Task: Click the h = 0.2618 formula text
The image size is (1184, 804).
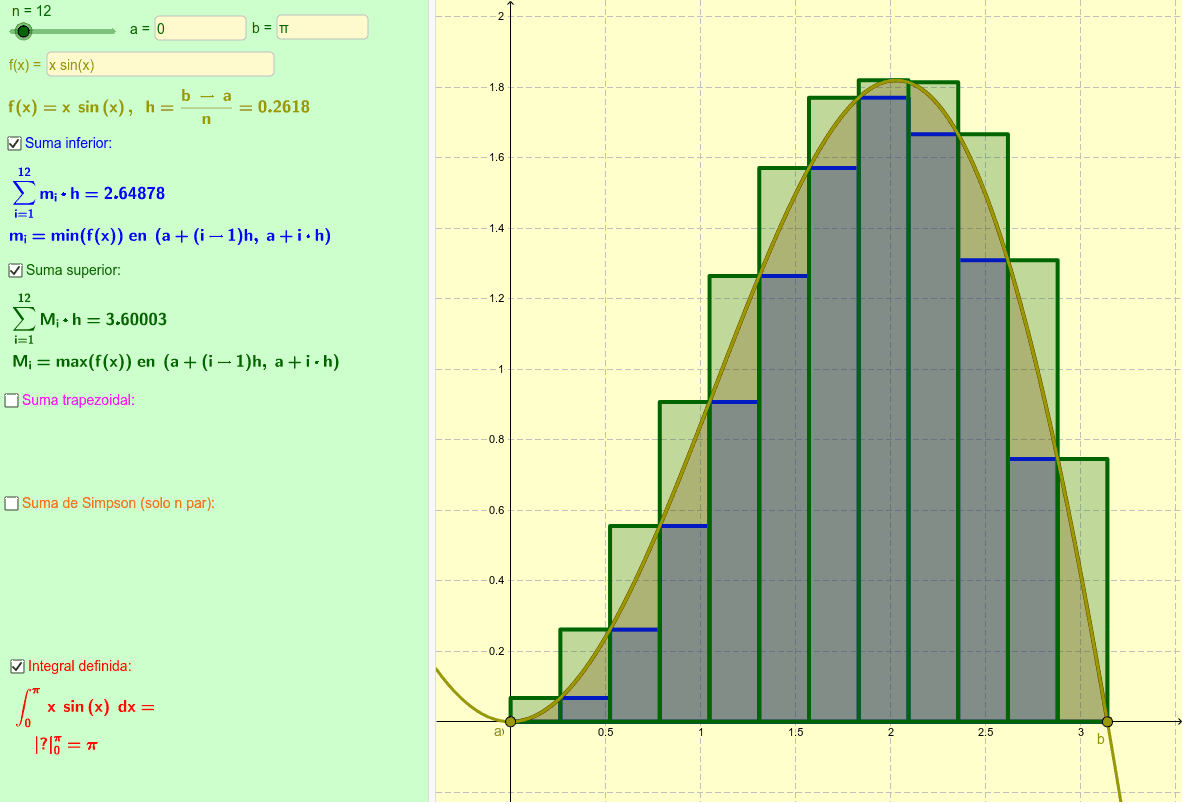Action: pos(227,107)
